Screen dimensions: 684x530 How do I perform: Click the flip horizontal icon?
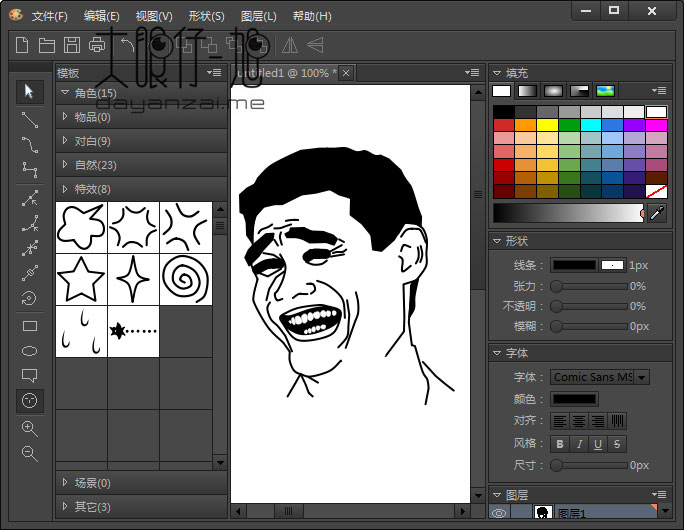[x=290, y=45]
